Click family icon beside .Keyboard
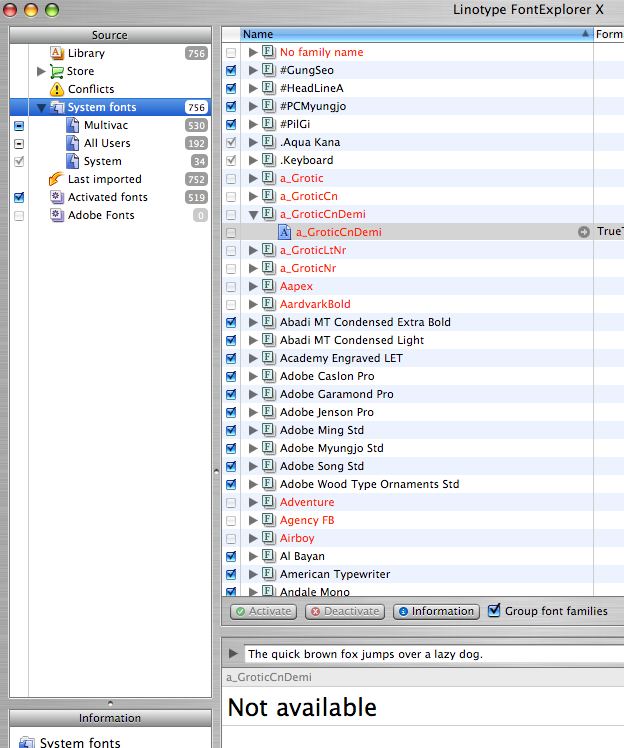Viewport: 624px width, 748px height. [x=269, y=160]
